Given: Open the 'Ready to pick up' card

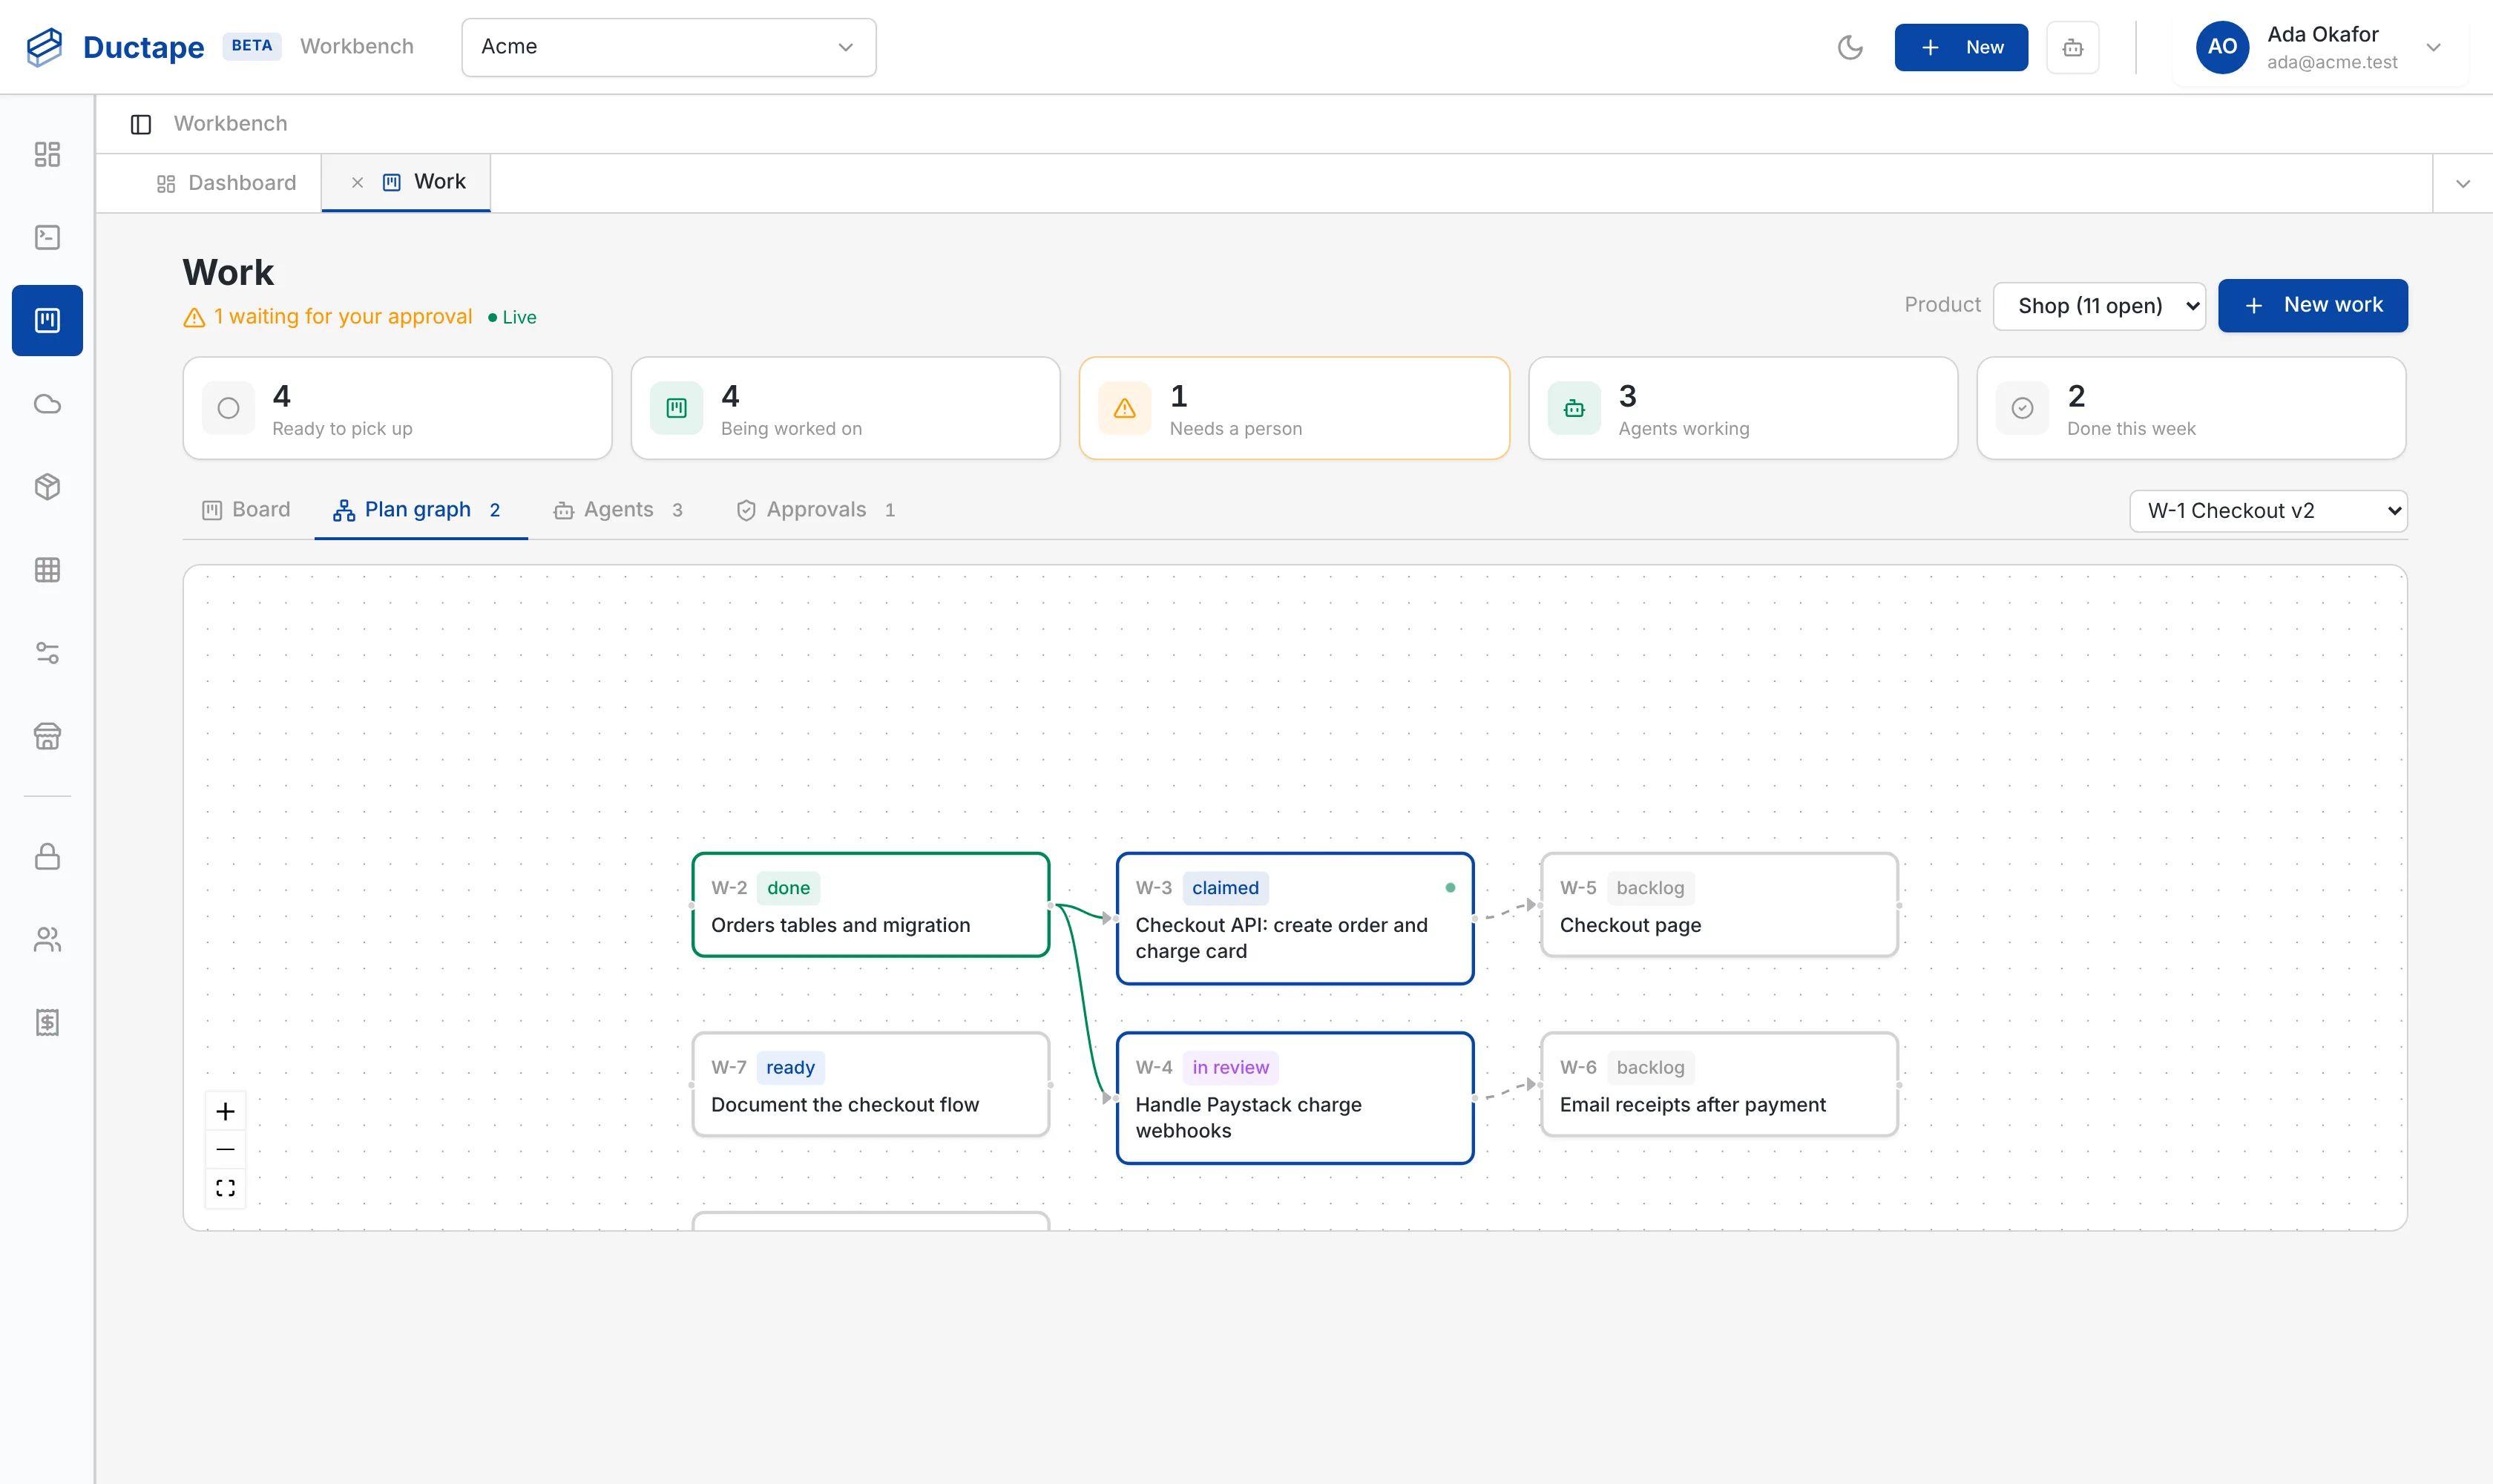Looking at the screenshot, I should pos(397,408).
